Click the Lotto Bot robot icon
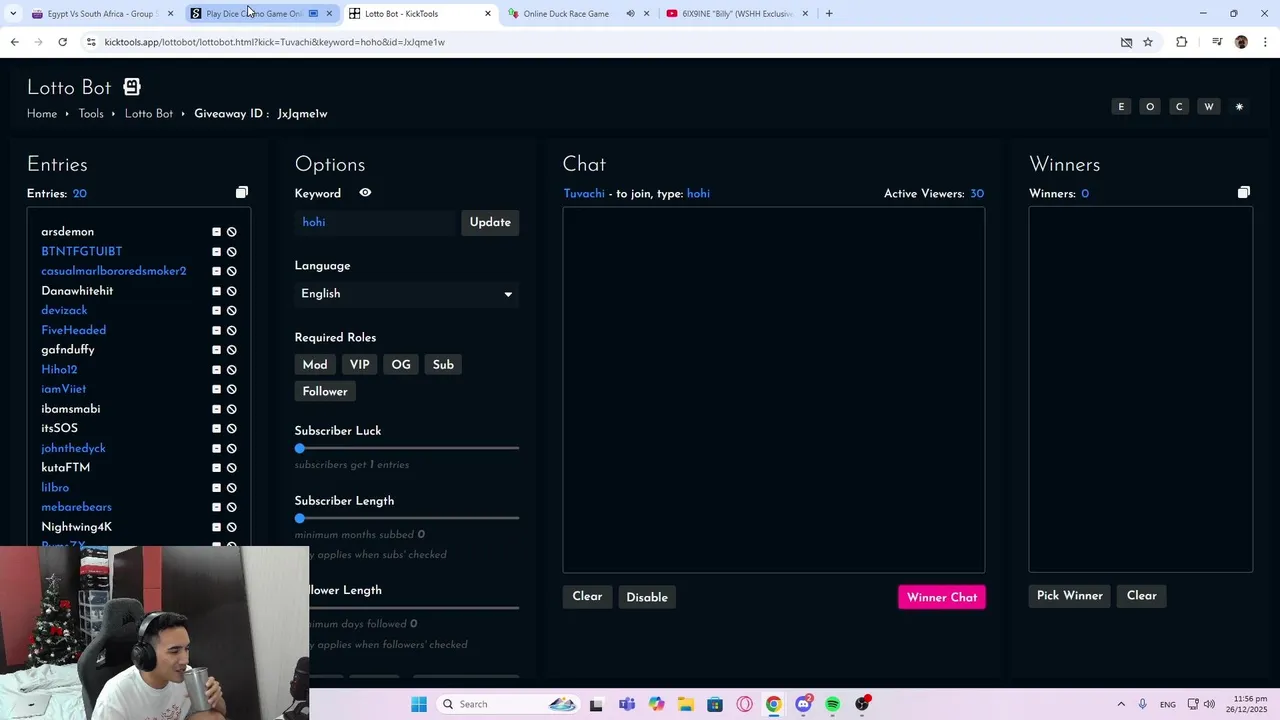Screen dimensions: 1280x720 tap(132, 87)
